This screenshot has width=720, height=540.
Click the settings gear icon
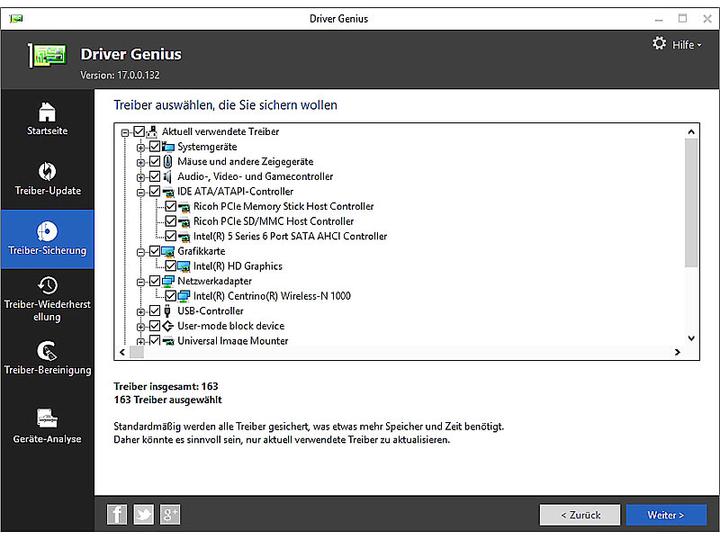tap(659, 44)
